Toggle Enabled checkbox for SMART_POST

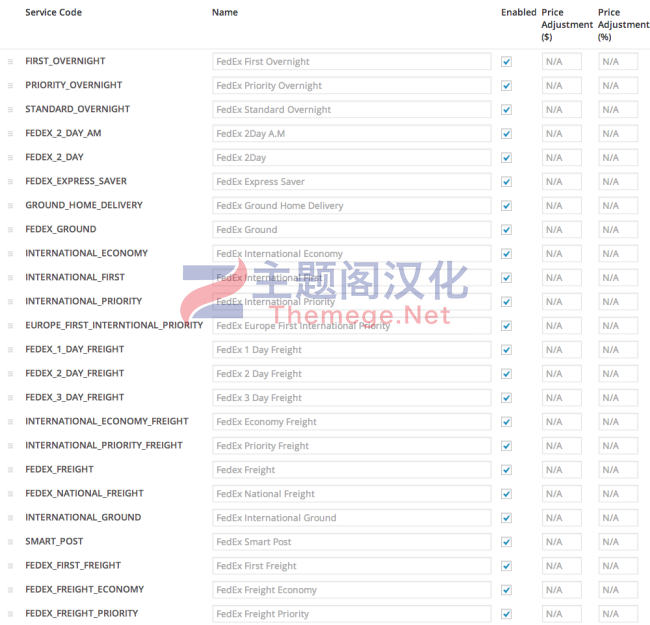point(506,543)
